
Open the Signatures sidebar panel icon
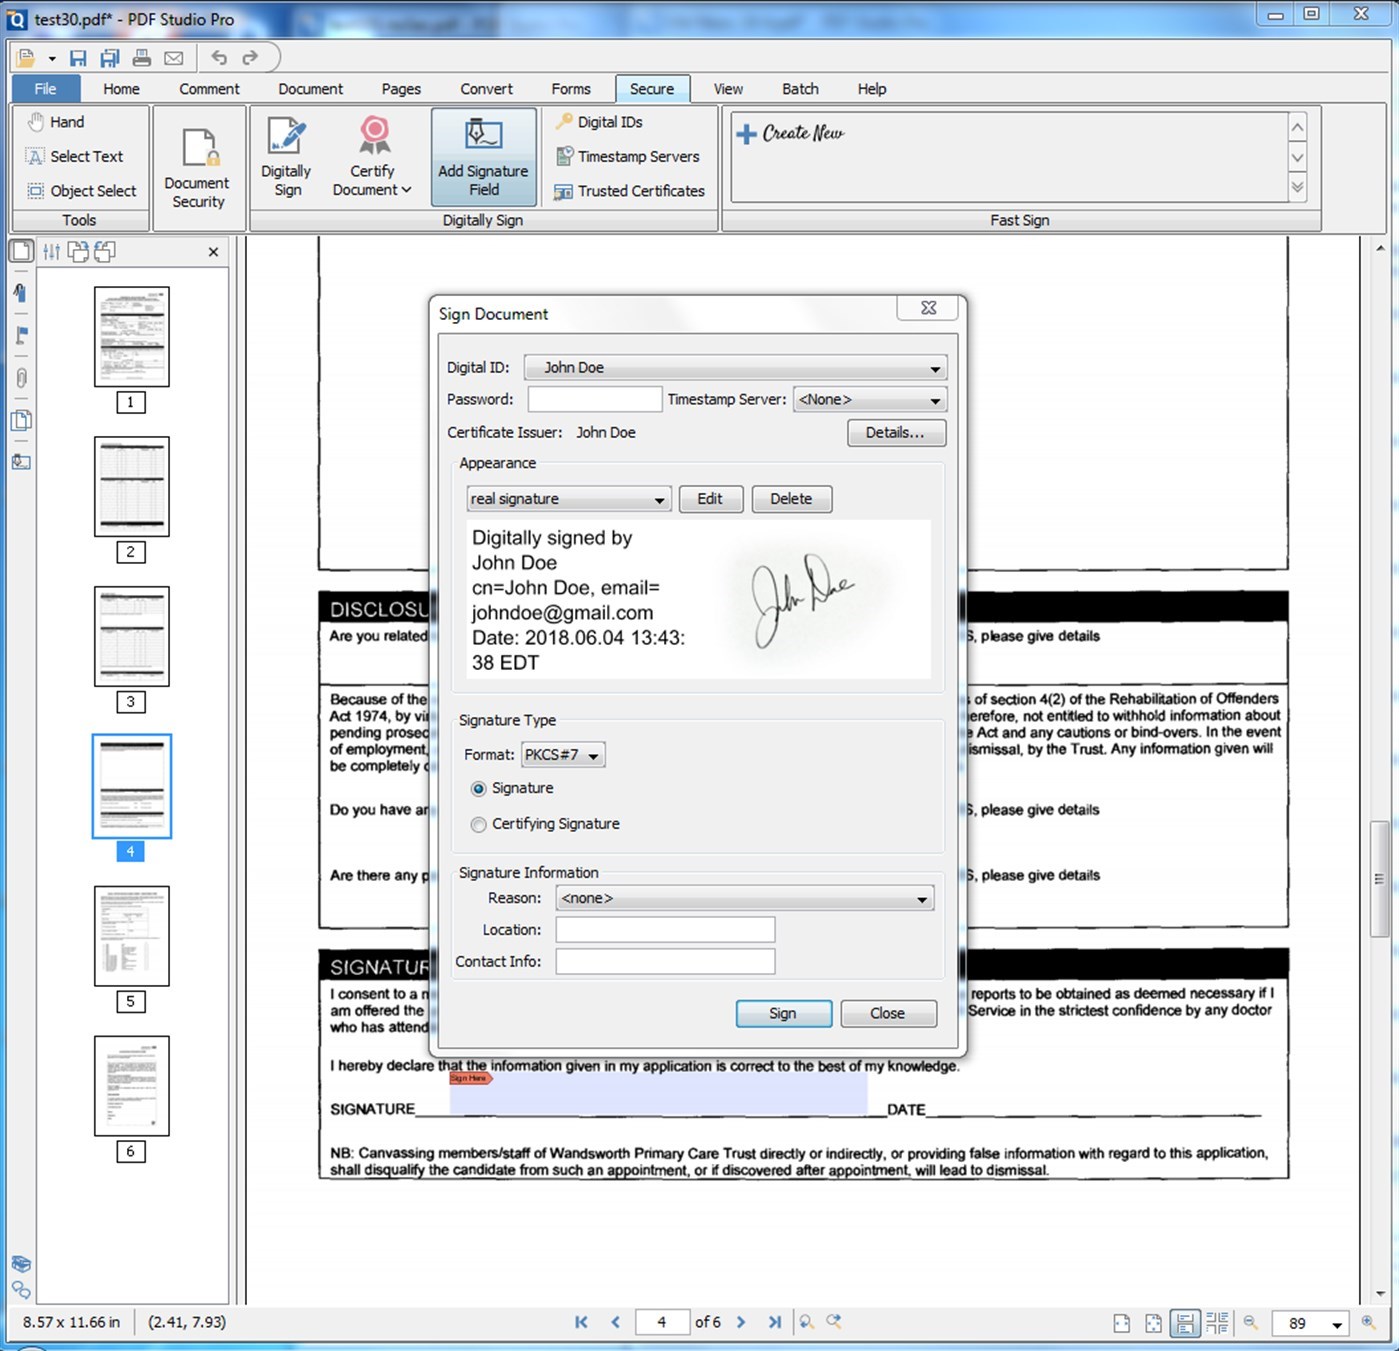click(x=21, y=462)
